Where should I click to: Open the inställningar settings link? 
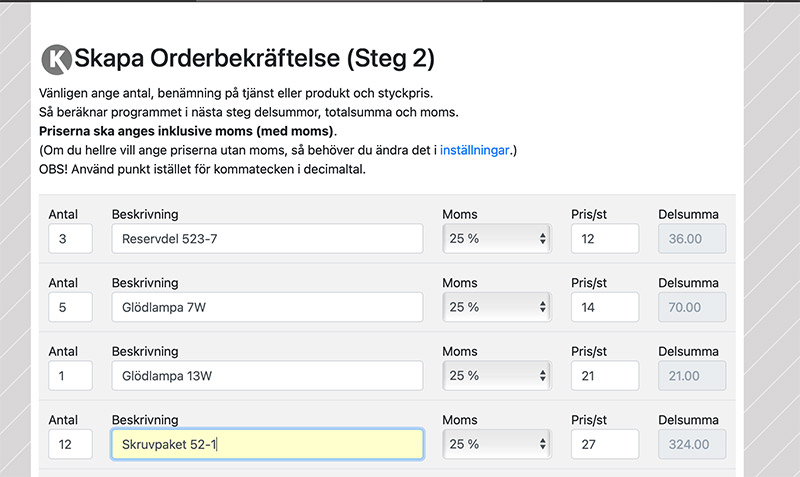coord(474,150)
